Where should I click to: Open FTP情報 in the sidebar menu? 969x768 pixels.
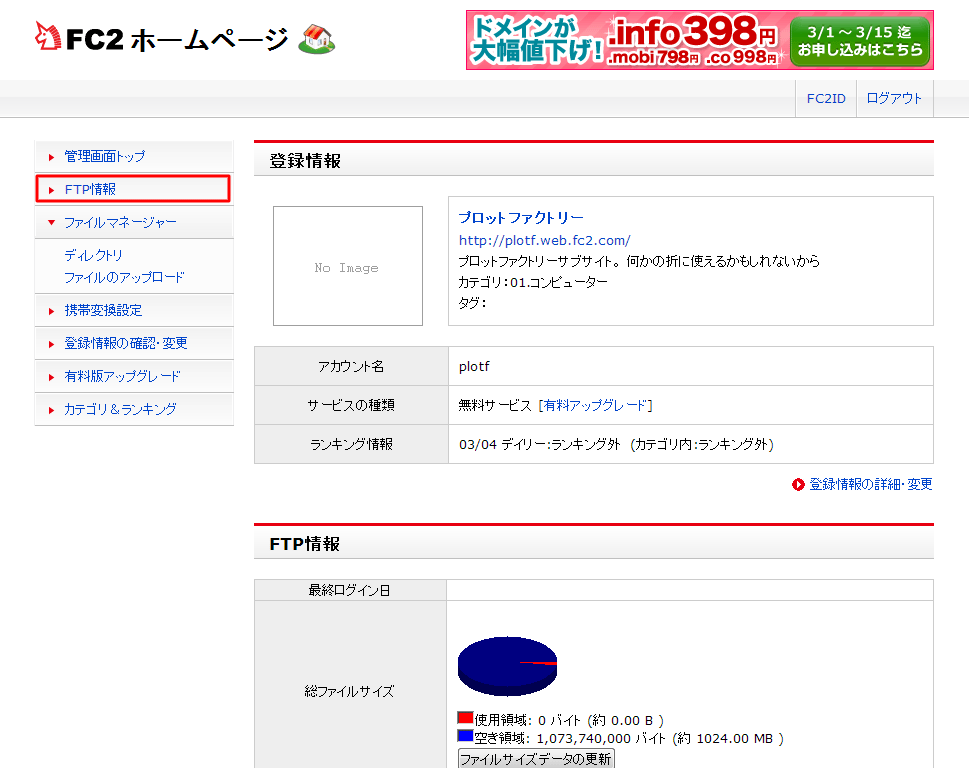pyautogui.click(x=90, y=189)
